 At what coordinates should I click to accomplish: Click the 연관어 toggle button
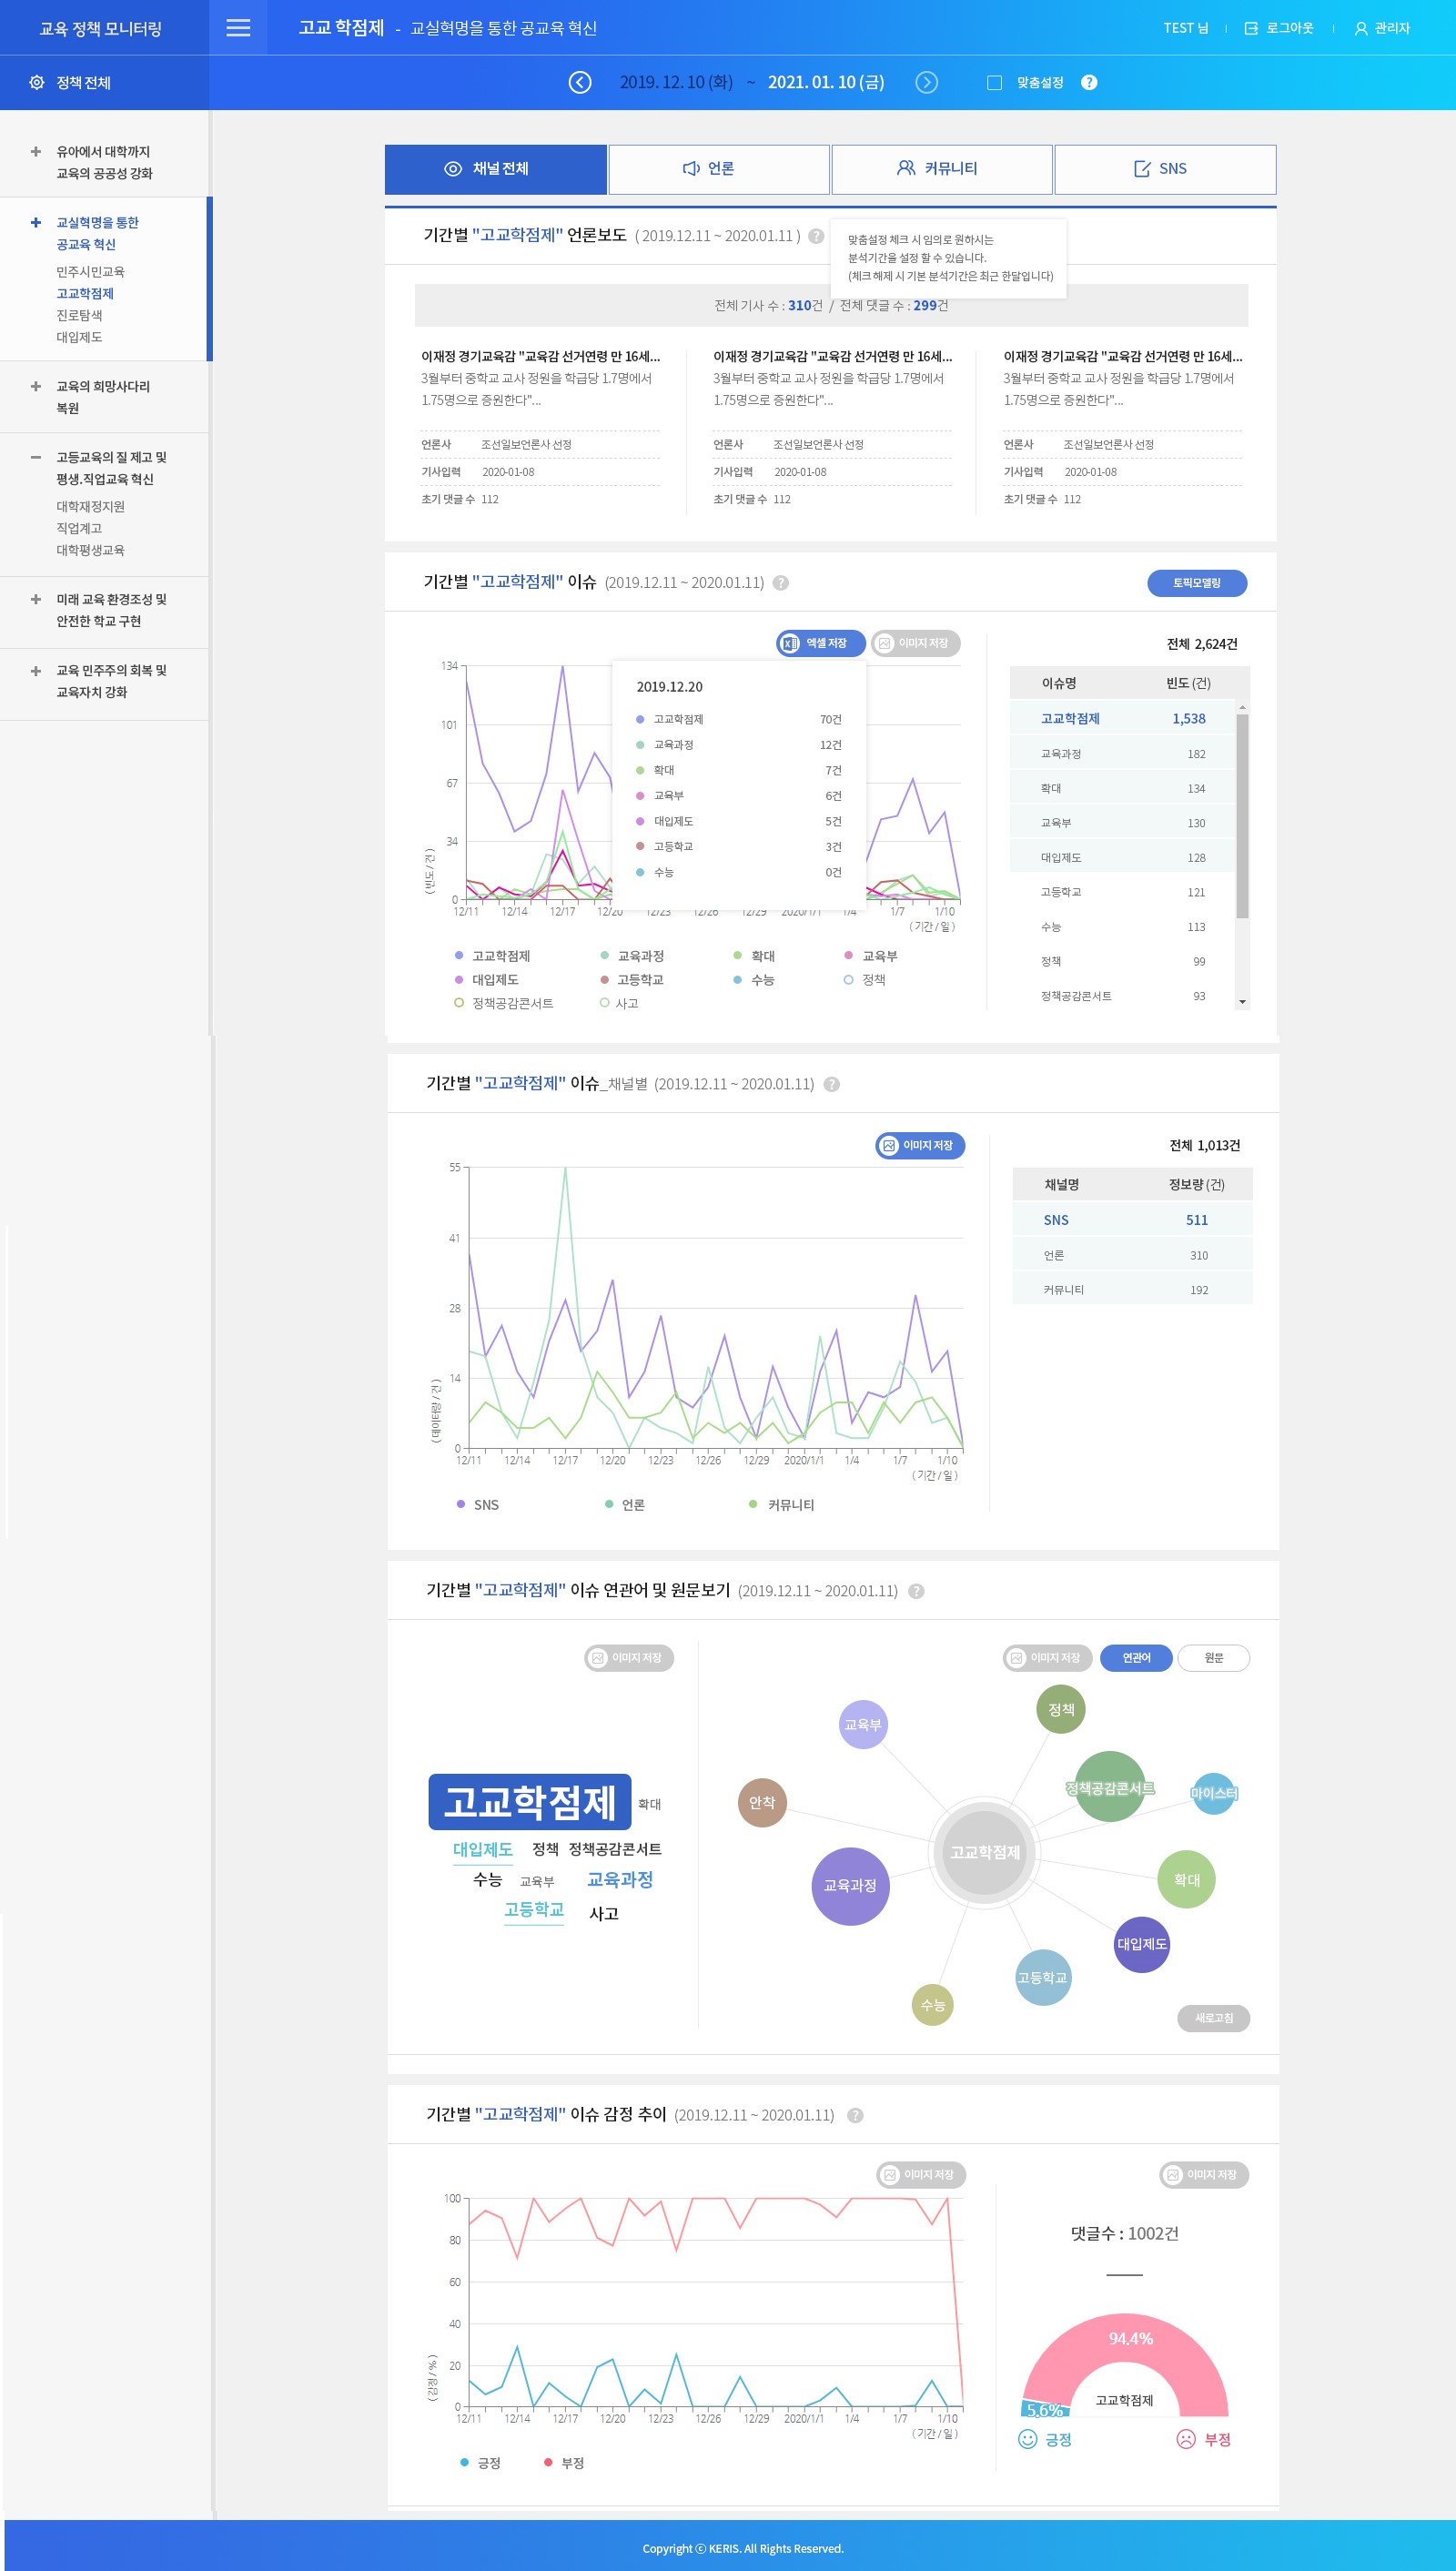[1136, 1657]
